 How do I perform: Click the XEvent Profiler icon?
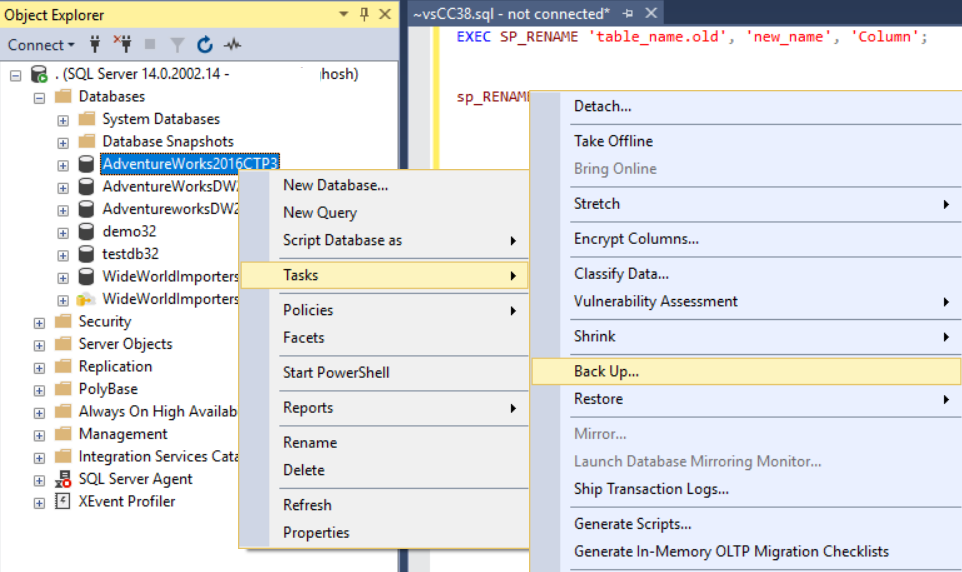[63, 502]
